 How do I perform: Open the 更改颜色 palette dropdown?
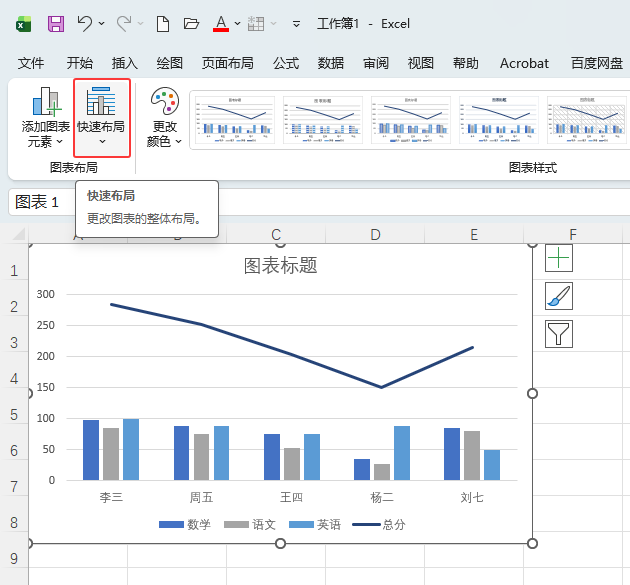point(164,117)
